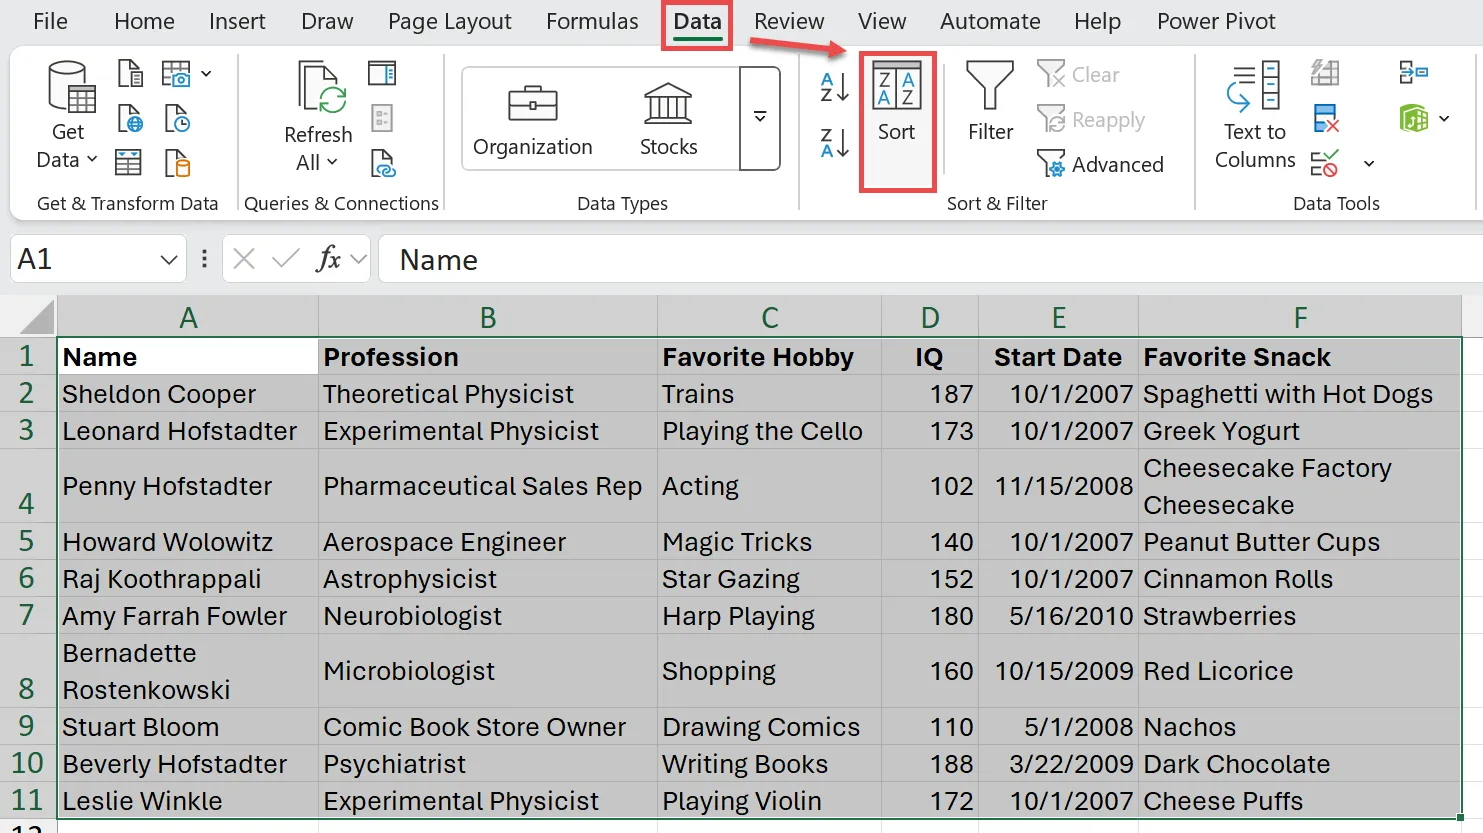Expand the Data Types gallery
The height and width of the screenshot is (833, 1483).
pyautogui.click(x=760, y=118)
